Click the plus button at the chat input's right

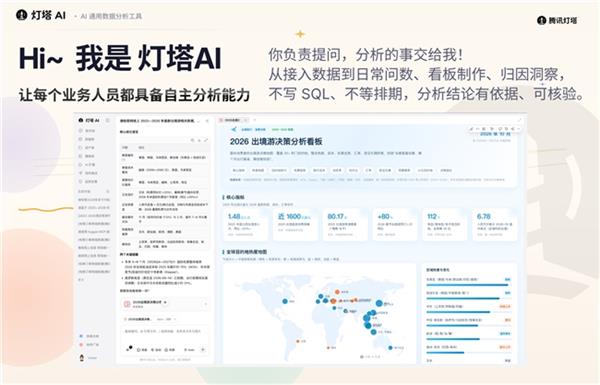click(x=203, y=349)
